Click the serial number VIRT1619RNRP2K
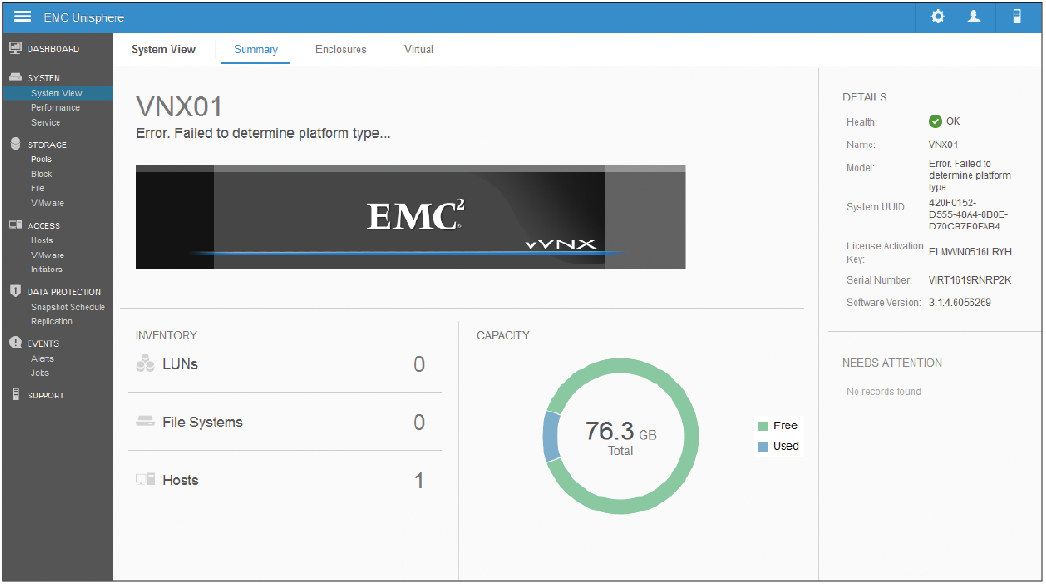The image size is (1046, 585). coord(970,280)
